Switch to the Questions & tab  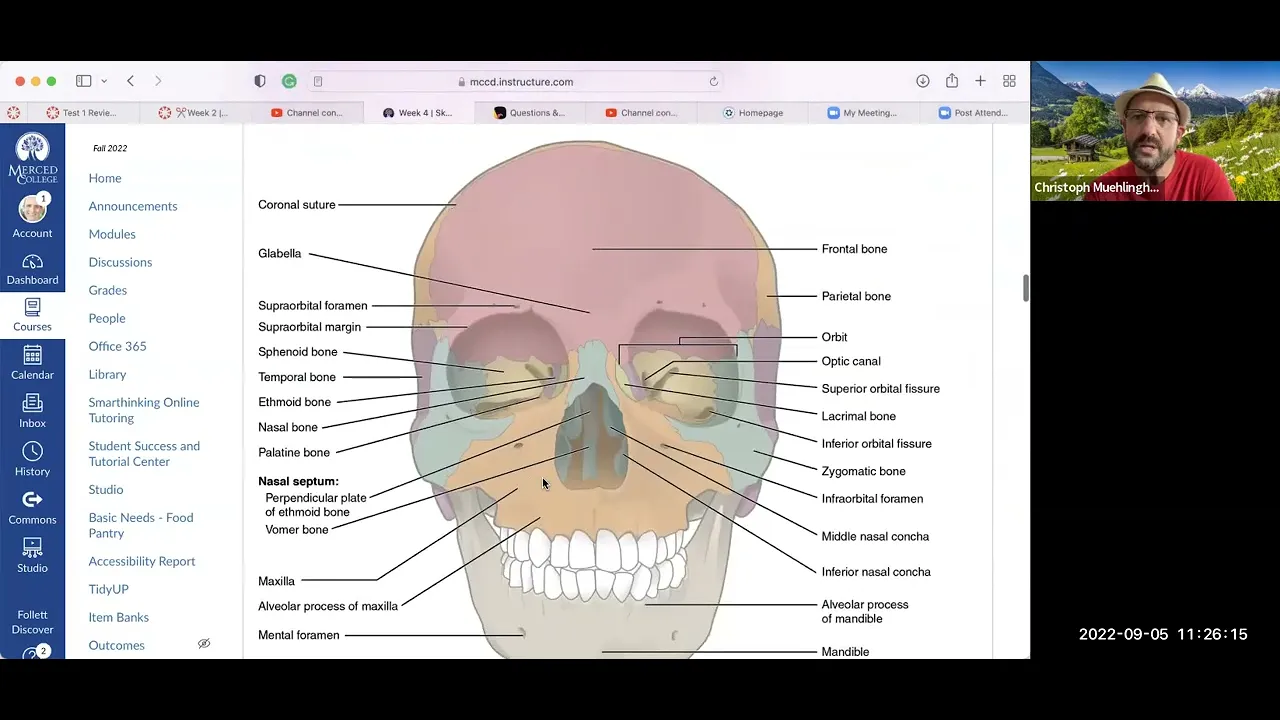[x=530, y=113]
